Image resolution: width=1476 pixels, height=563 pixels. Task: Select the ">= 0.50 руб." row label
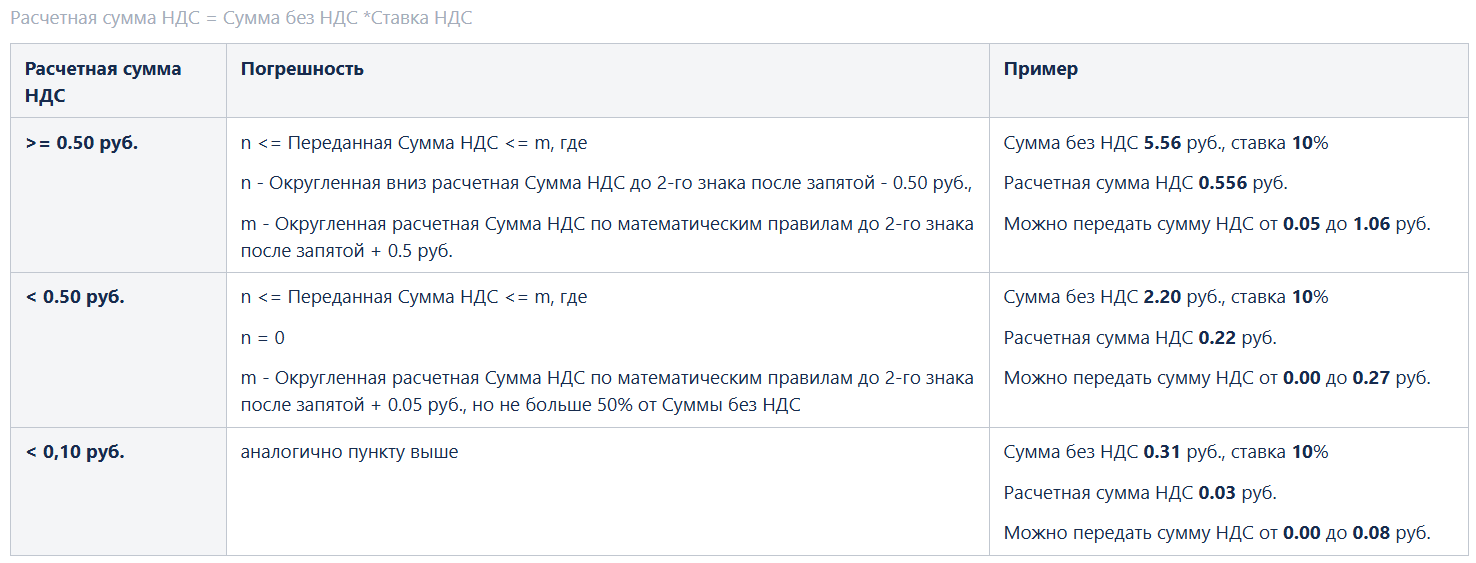(x=82, y=143)
